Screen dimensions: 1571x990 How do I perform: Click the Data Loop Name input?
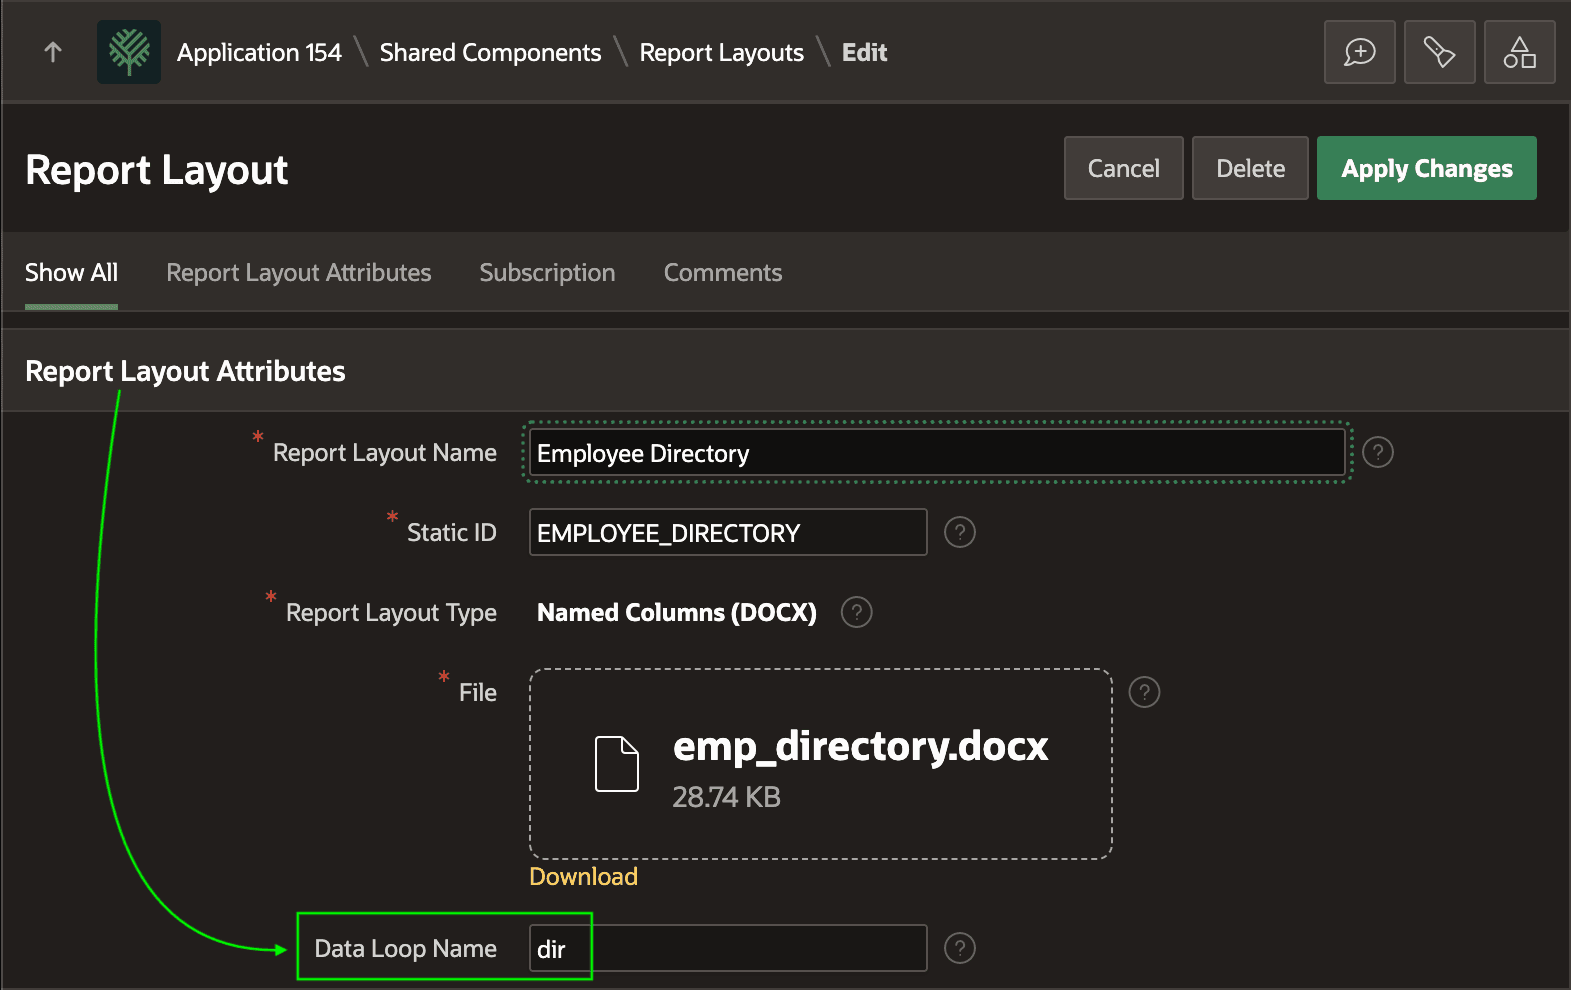tap(728, 948)
